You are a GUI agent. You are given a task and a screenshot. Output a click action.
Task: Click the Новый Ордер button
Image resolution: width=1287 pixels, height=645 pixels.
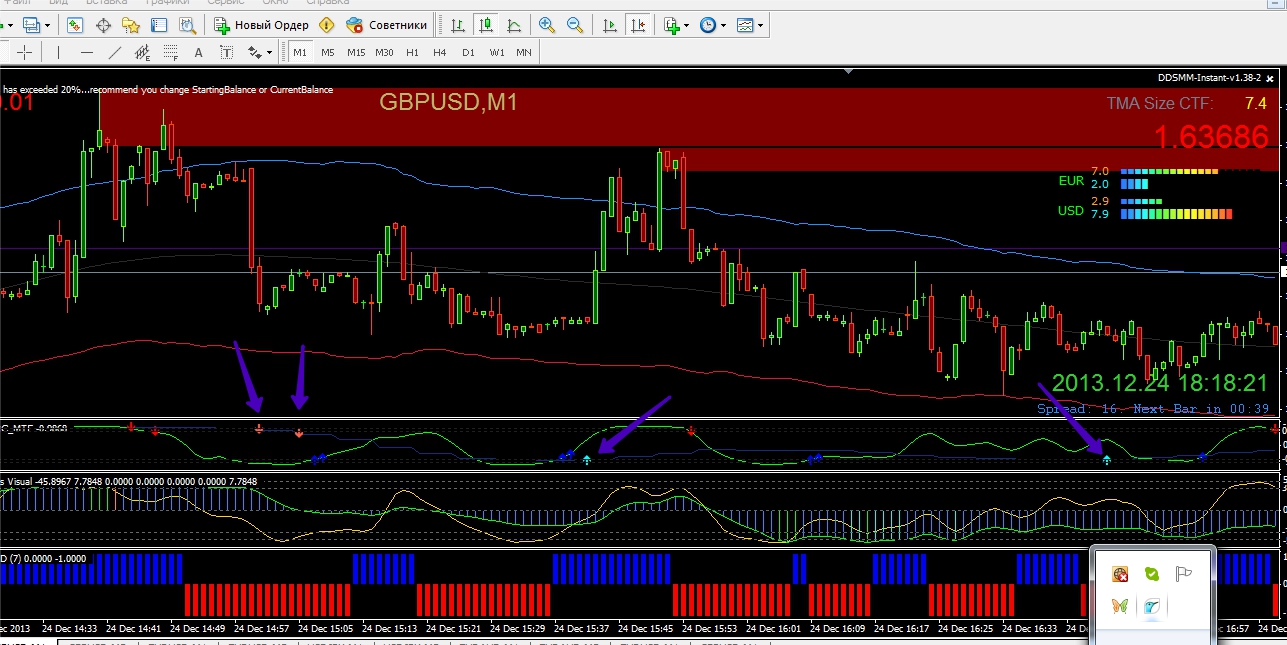[x=263, y=25]
